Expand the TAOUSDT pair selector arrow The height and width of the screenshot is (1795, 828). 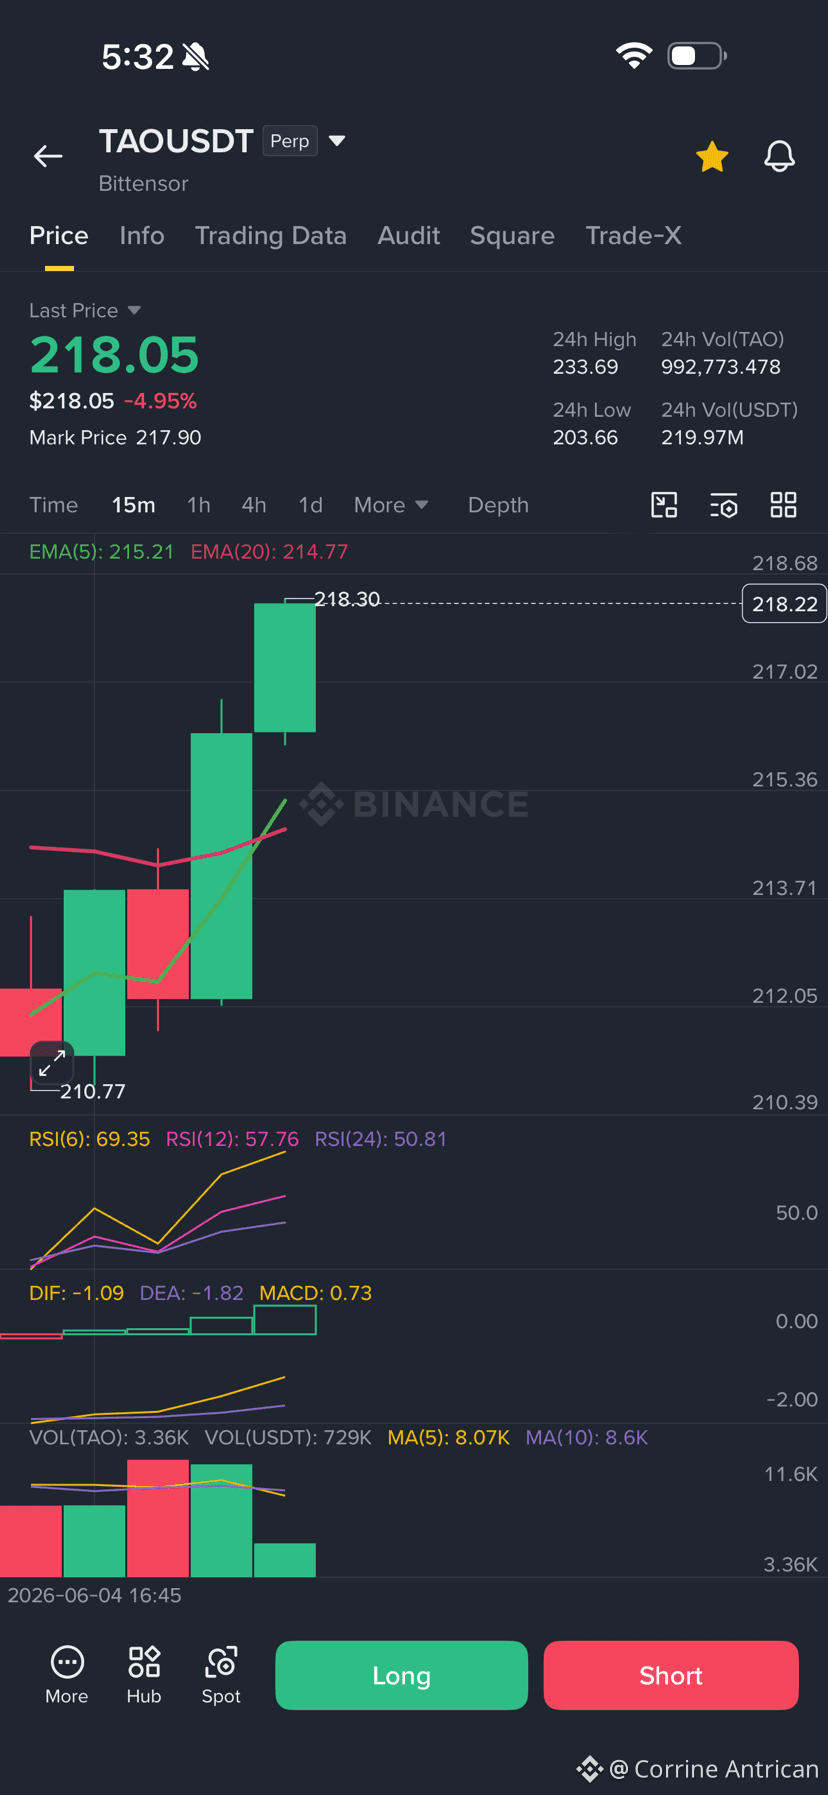337,141
